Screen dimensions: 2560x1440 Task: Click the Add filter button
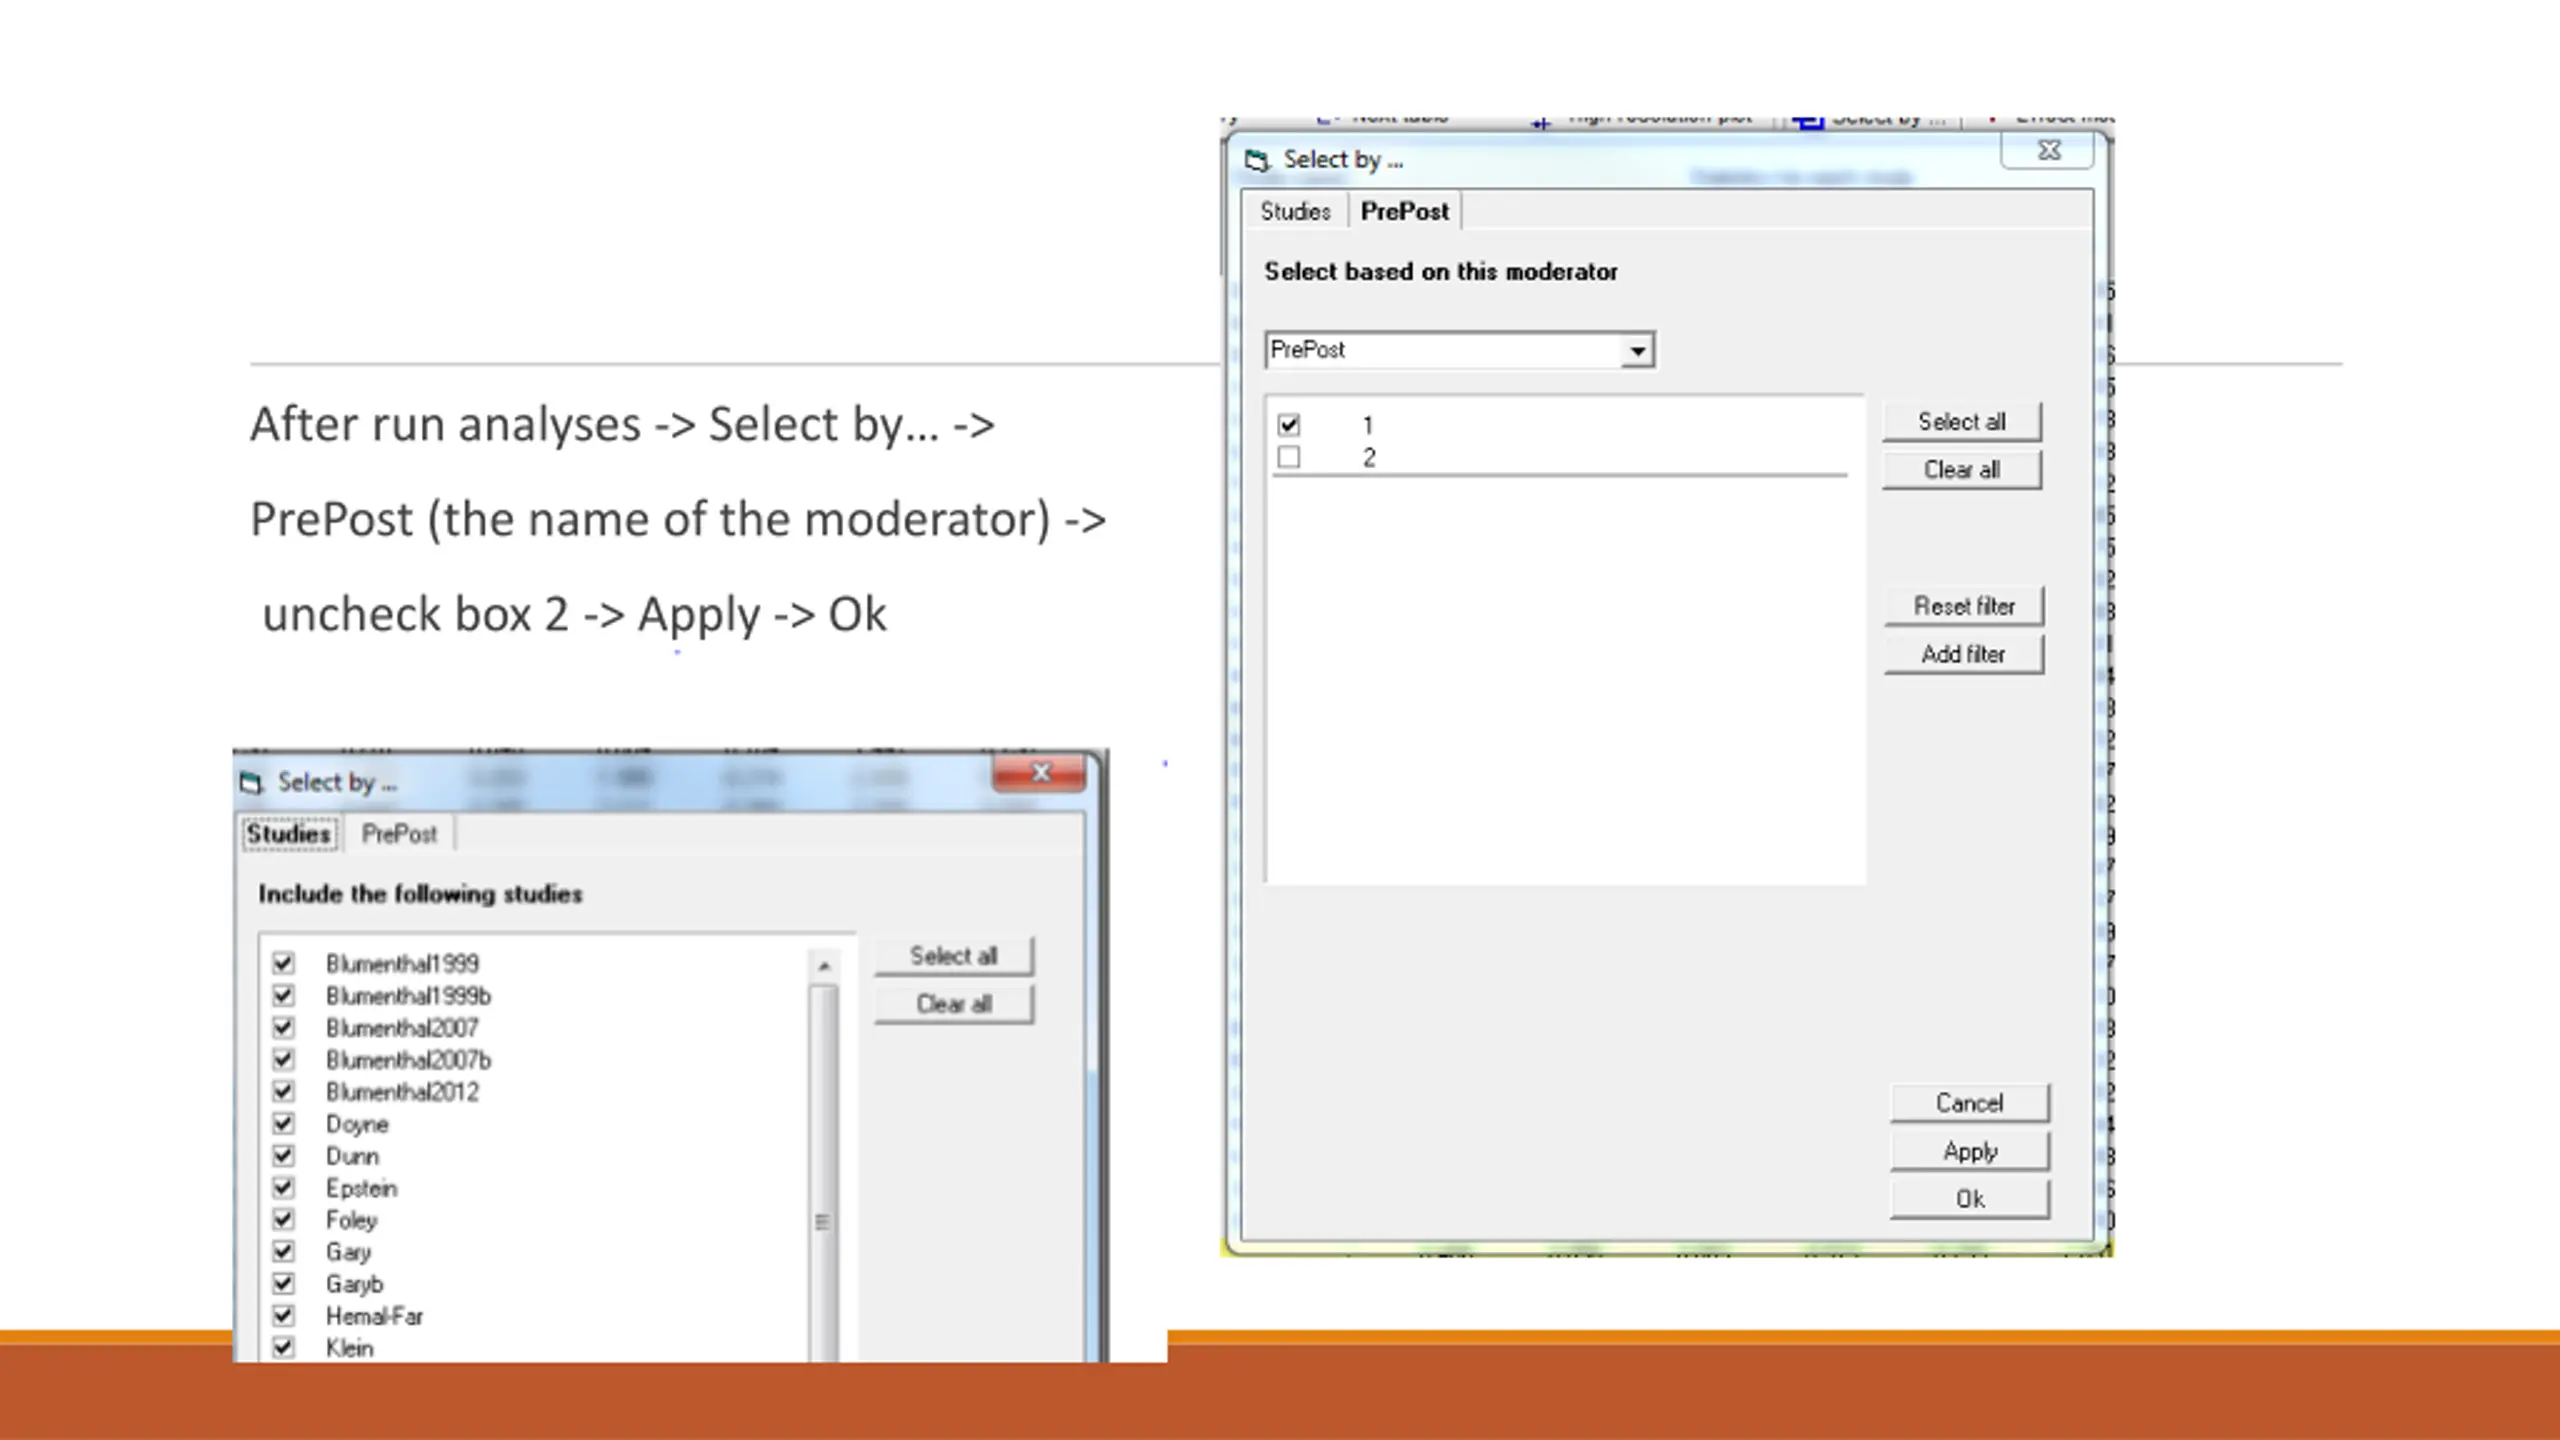(x=1964, y=653)
